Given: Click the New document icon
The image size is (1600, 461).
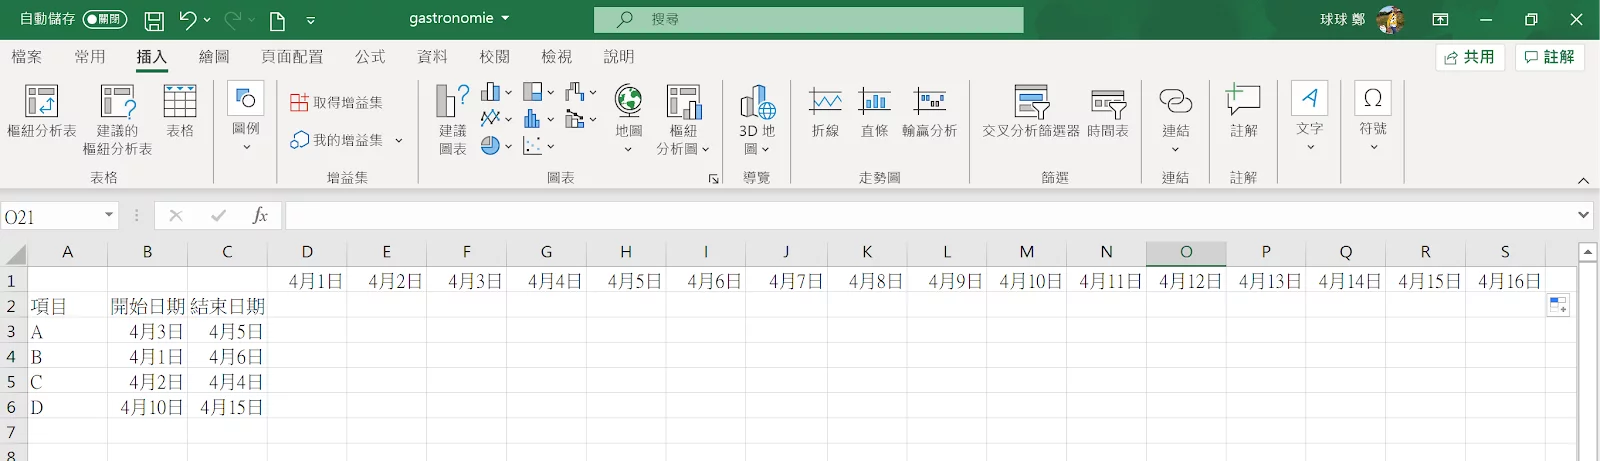Looking at the screenshot, I should [278, 20].
